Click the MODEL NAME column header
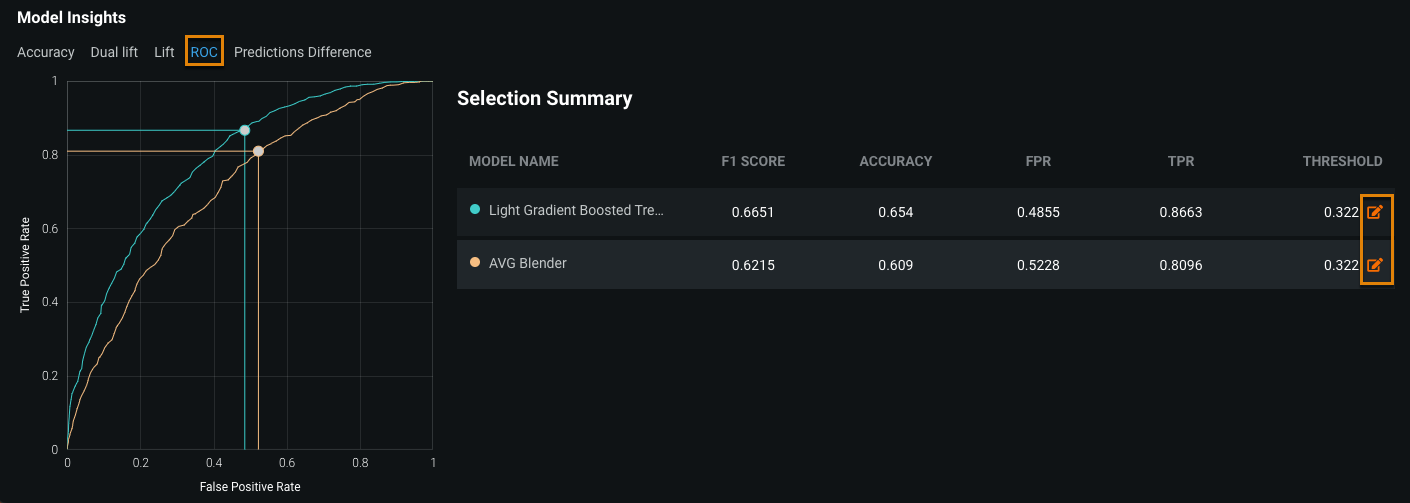This screenshot has height=503, width=1410. point(513,161)
